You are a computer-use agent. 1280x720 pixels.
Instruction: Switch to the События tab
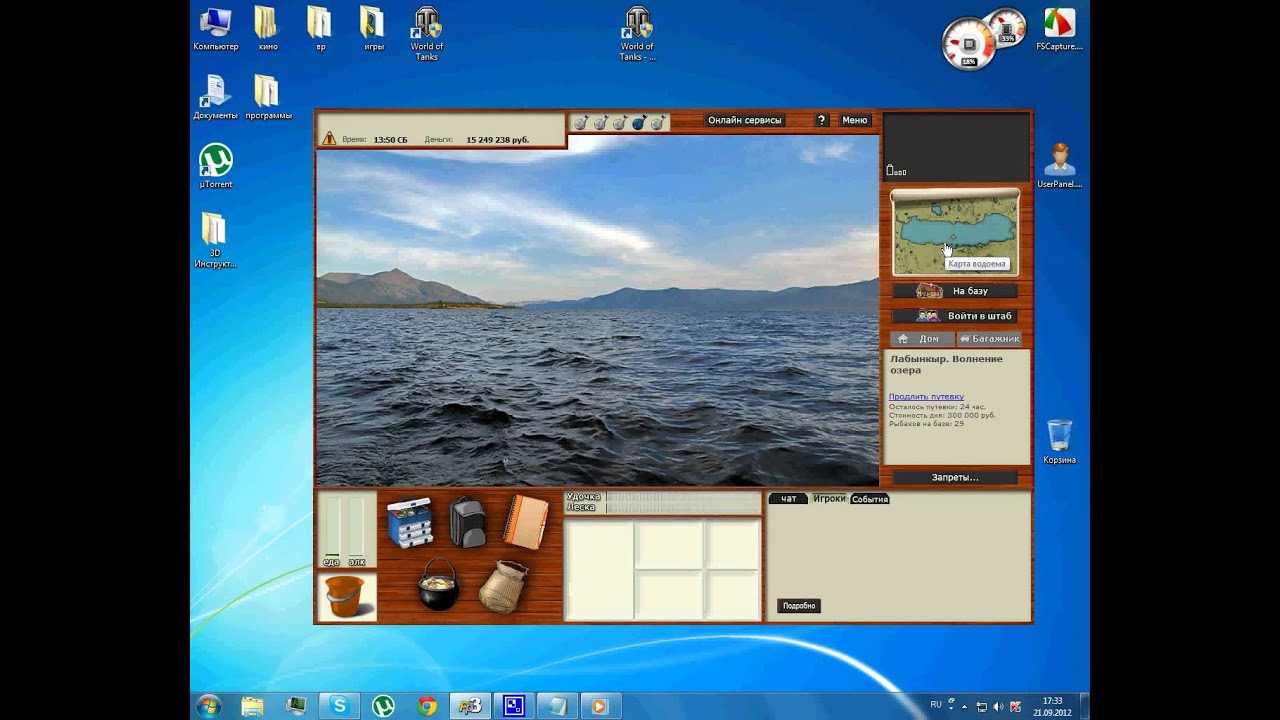pos(870,499)
